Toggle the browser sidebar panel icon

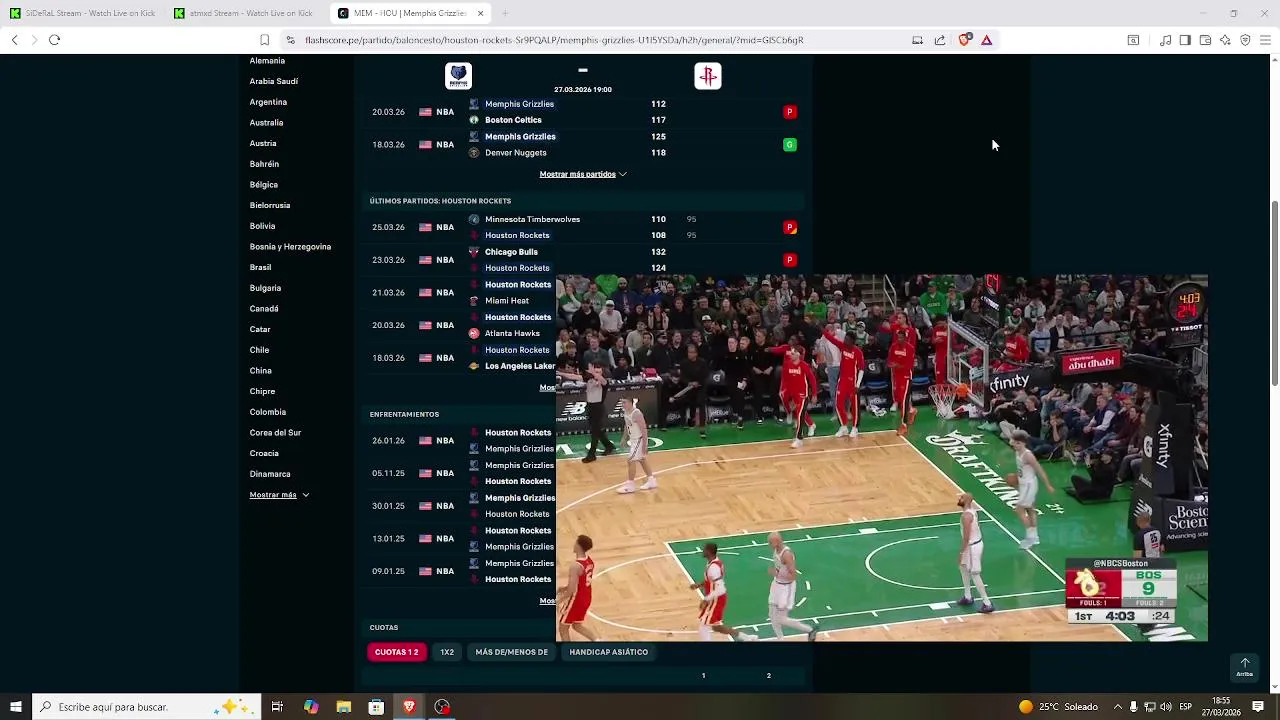pos(1185,40)
